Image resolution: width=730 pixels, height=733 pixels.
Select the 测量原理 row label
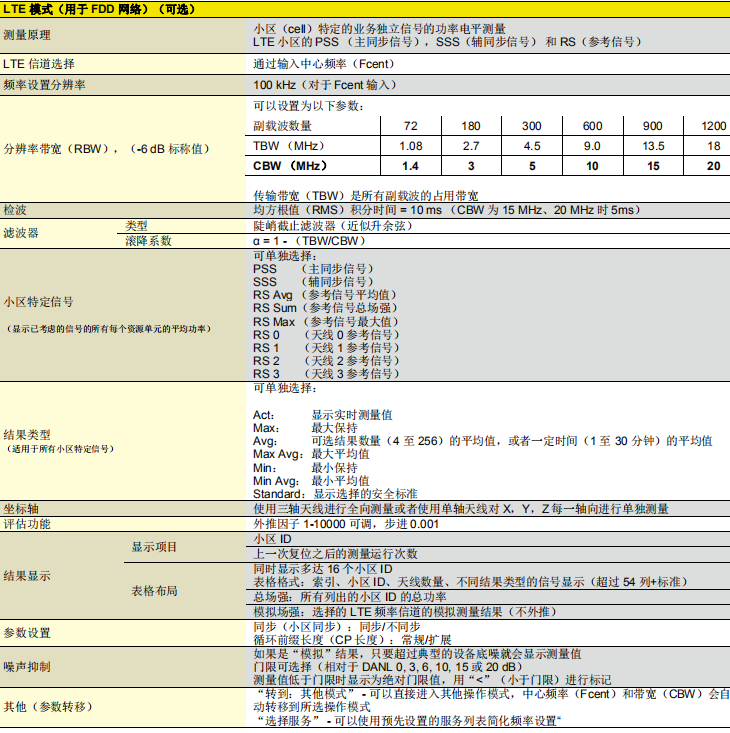[x=27, y=35]
